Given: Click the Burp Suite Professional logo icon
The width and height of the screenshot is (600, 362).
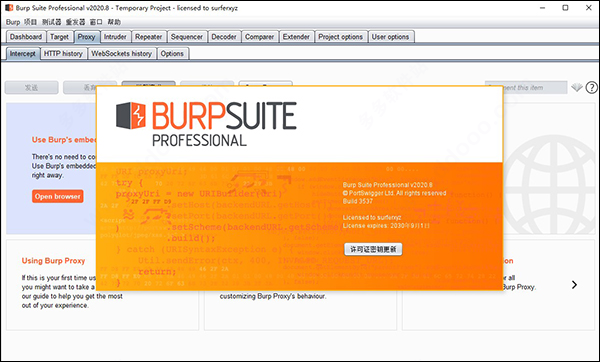Looking at the screenshot, I should pos(131,116).
